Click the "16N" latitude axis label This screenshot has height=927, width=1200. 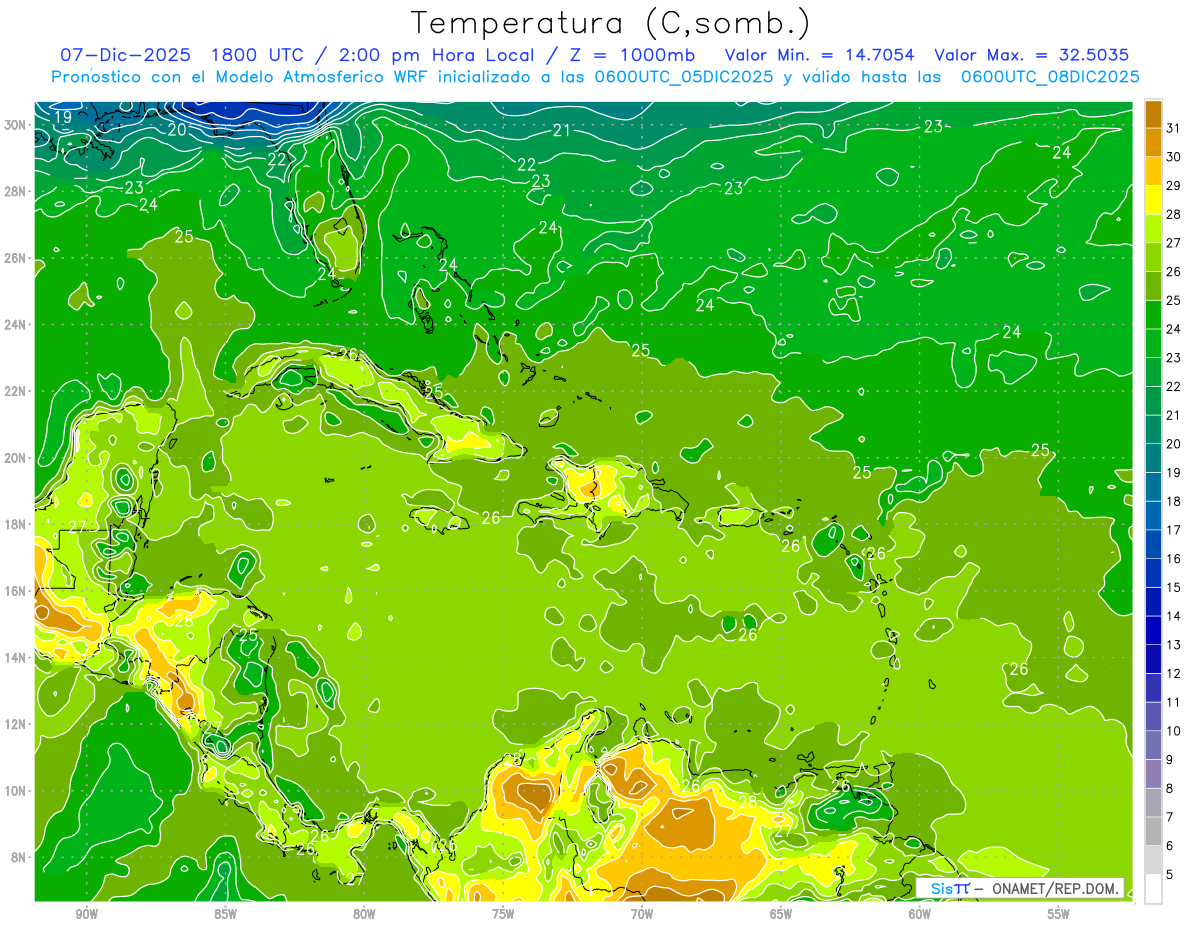[14, 591]
